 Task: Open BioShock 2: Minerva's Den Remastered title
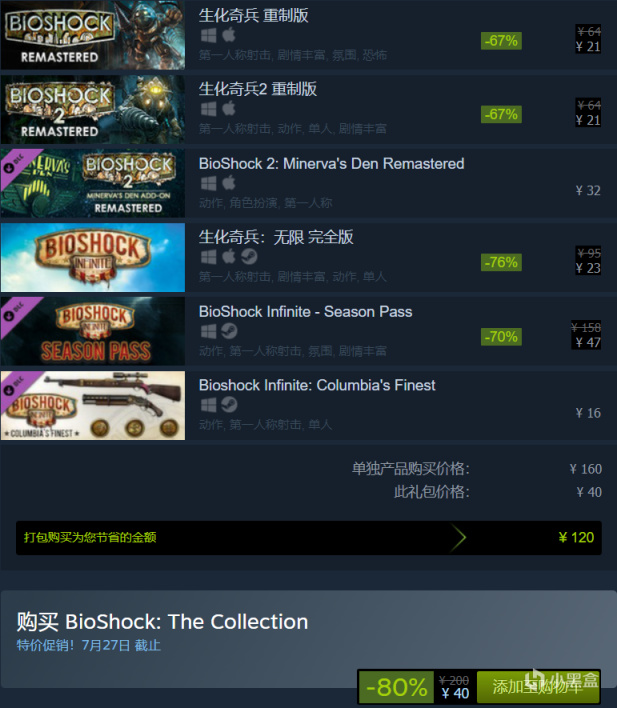tap(332, 163)
